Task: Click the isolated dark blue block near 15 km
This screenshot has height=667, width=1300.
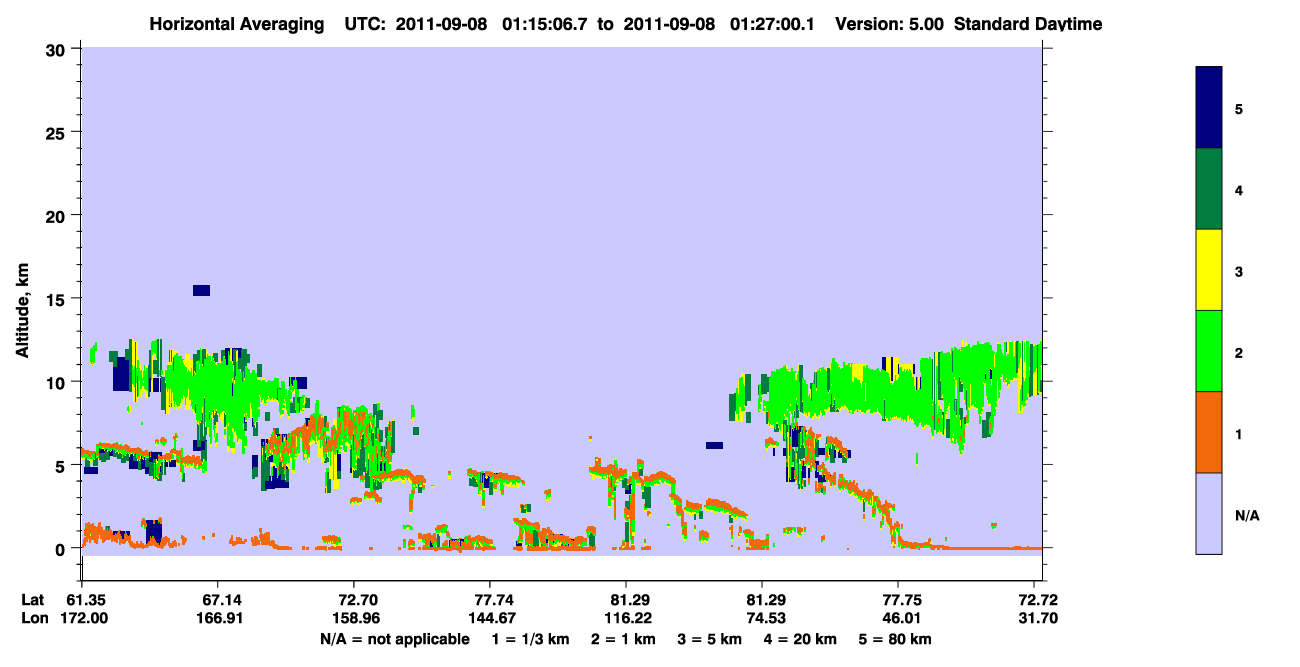Action: coord(201,290)
